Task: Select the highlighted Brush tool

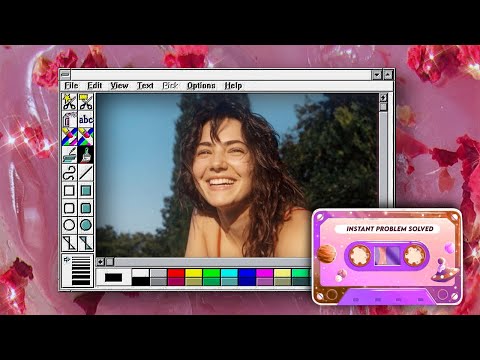Action: pos(86,155)
